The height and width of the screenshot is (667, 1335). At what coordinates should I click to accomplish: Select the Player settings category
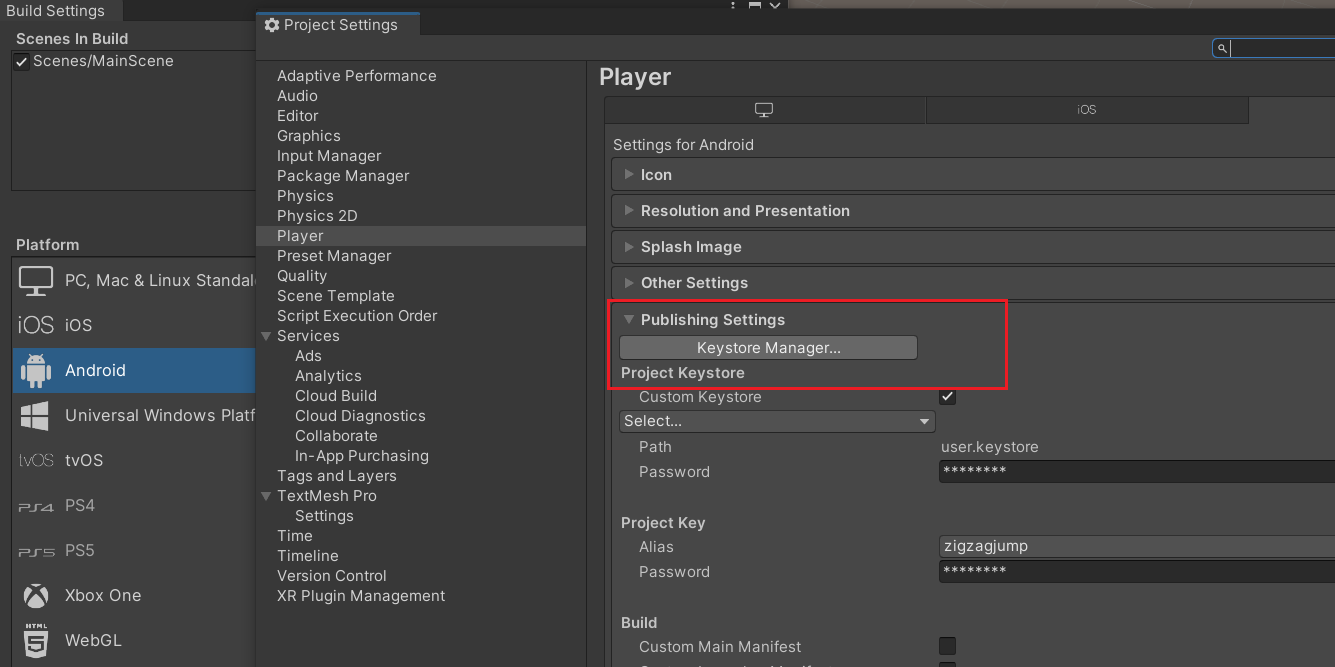coord(421,236)
